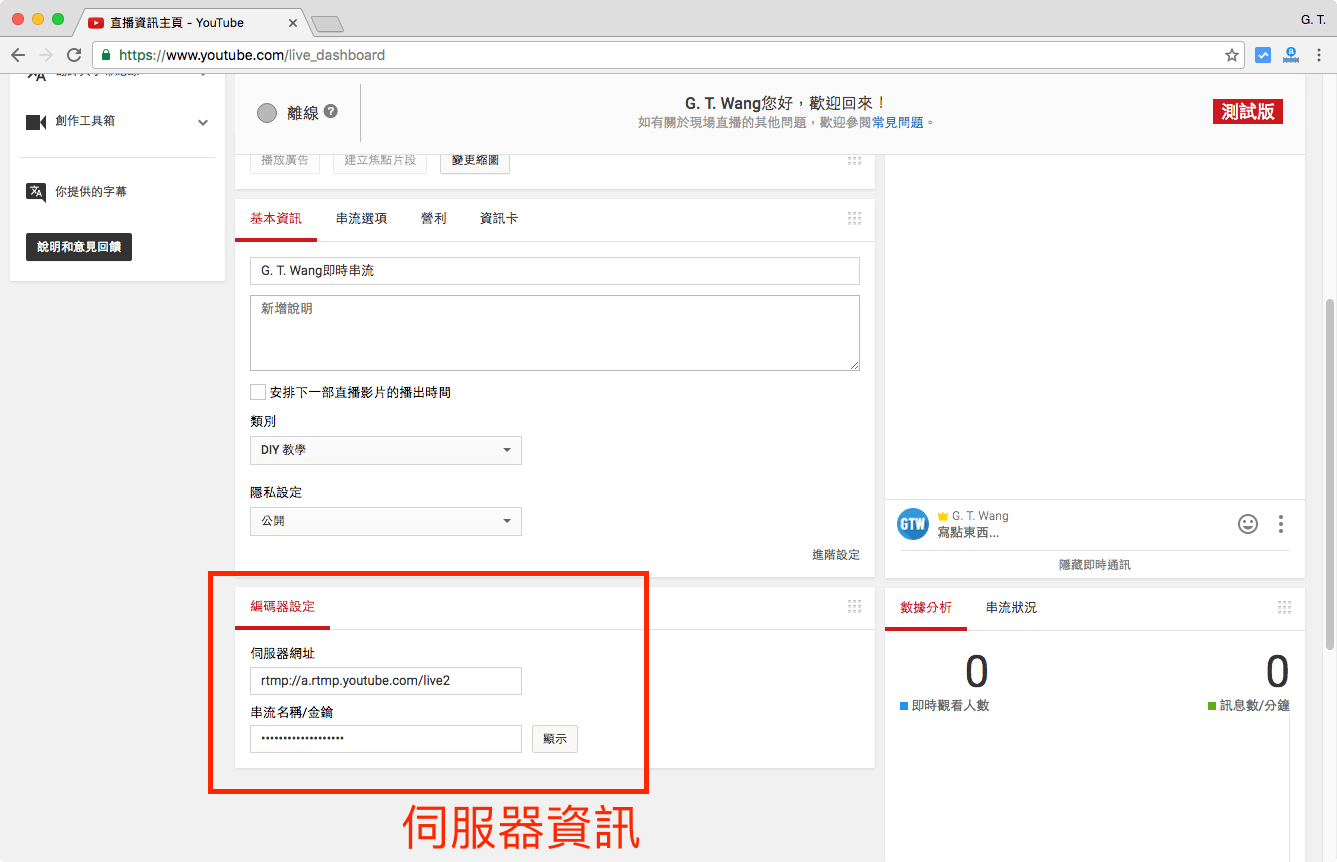The height and width of the screenshot is (862, 1337).
Task: Switch to the 串流狀況 tab
Action: (x=1010, y=606)
